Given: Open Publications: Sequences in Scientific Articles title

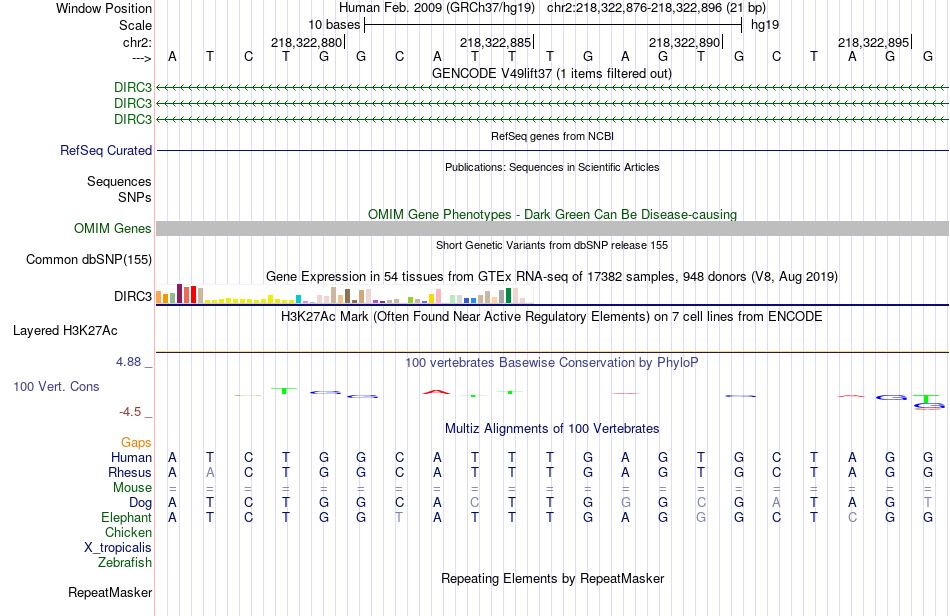Looking at the screenshot, I should [552, 167].
